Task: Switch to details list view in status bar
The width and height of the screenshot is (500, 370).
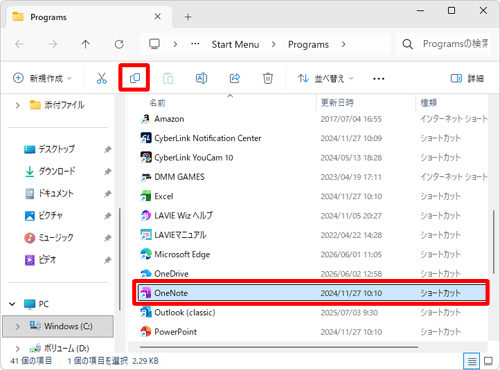Action: point(472,361)
